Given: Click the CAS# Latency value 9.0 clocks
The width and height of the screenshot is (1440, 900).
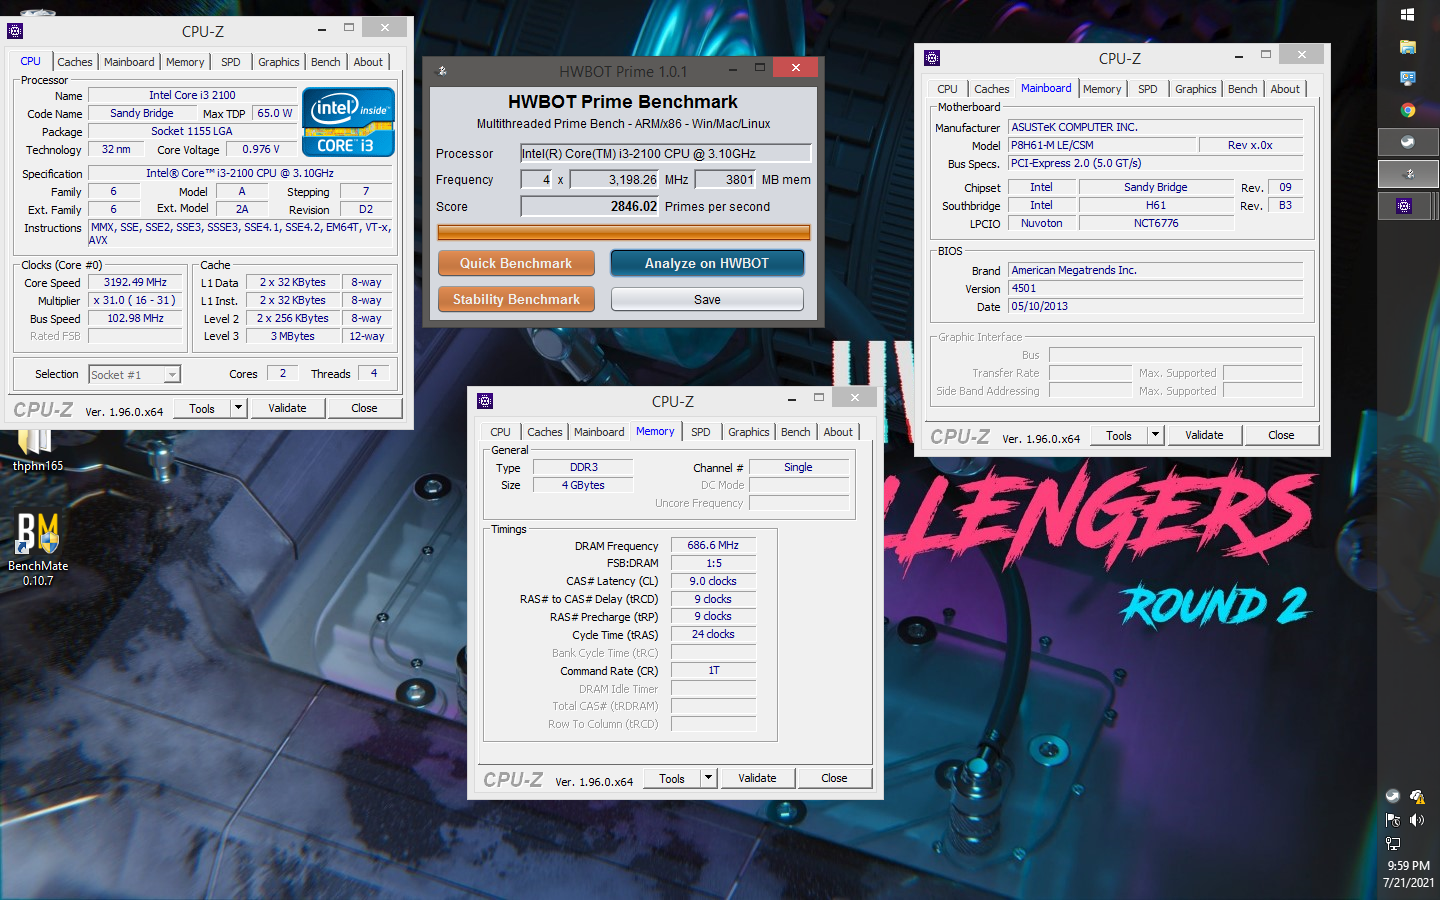Looking at the screenshot, I should click(713, 581).
